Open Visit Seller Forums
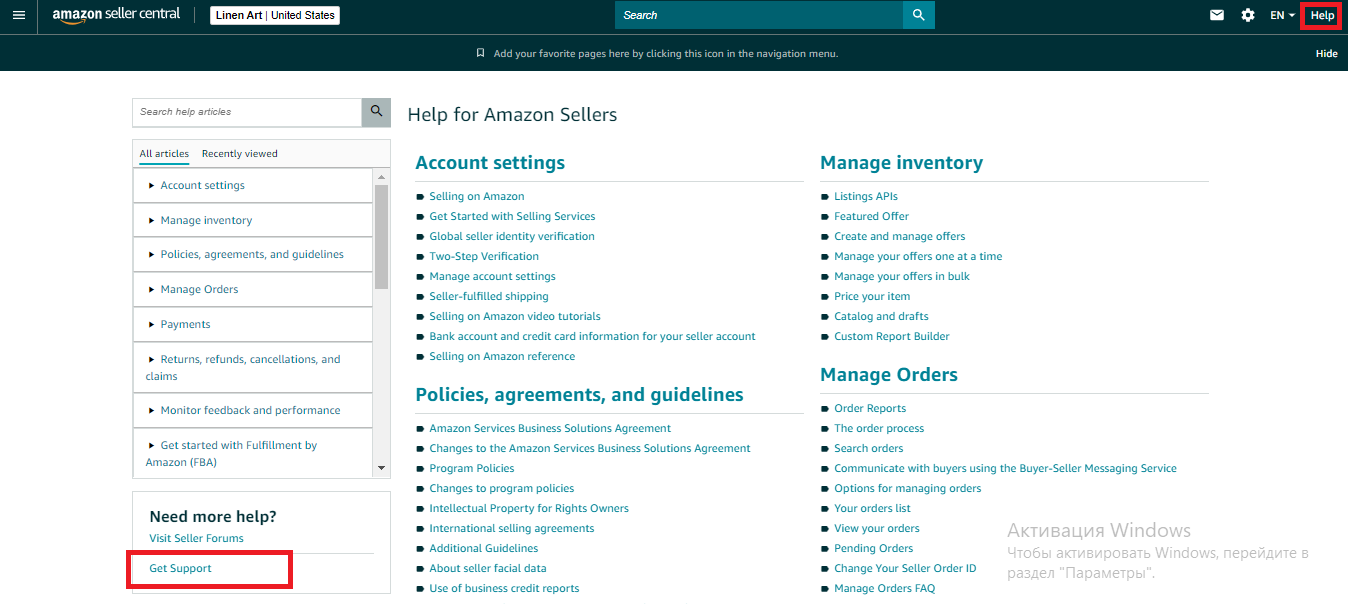The image size is (1348, 604). 195,537
